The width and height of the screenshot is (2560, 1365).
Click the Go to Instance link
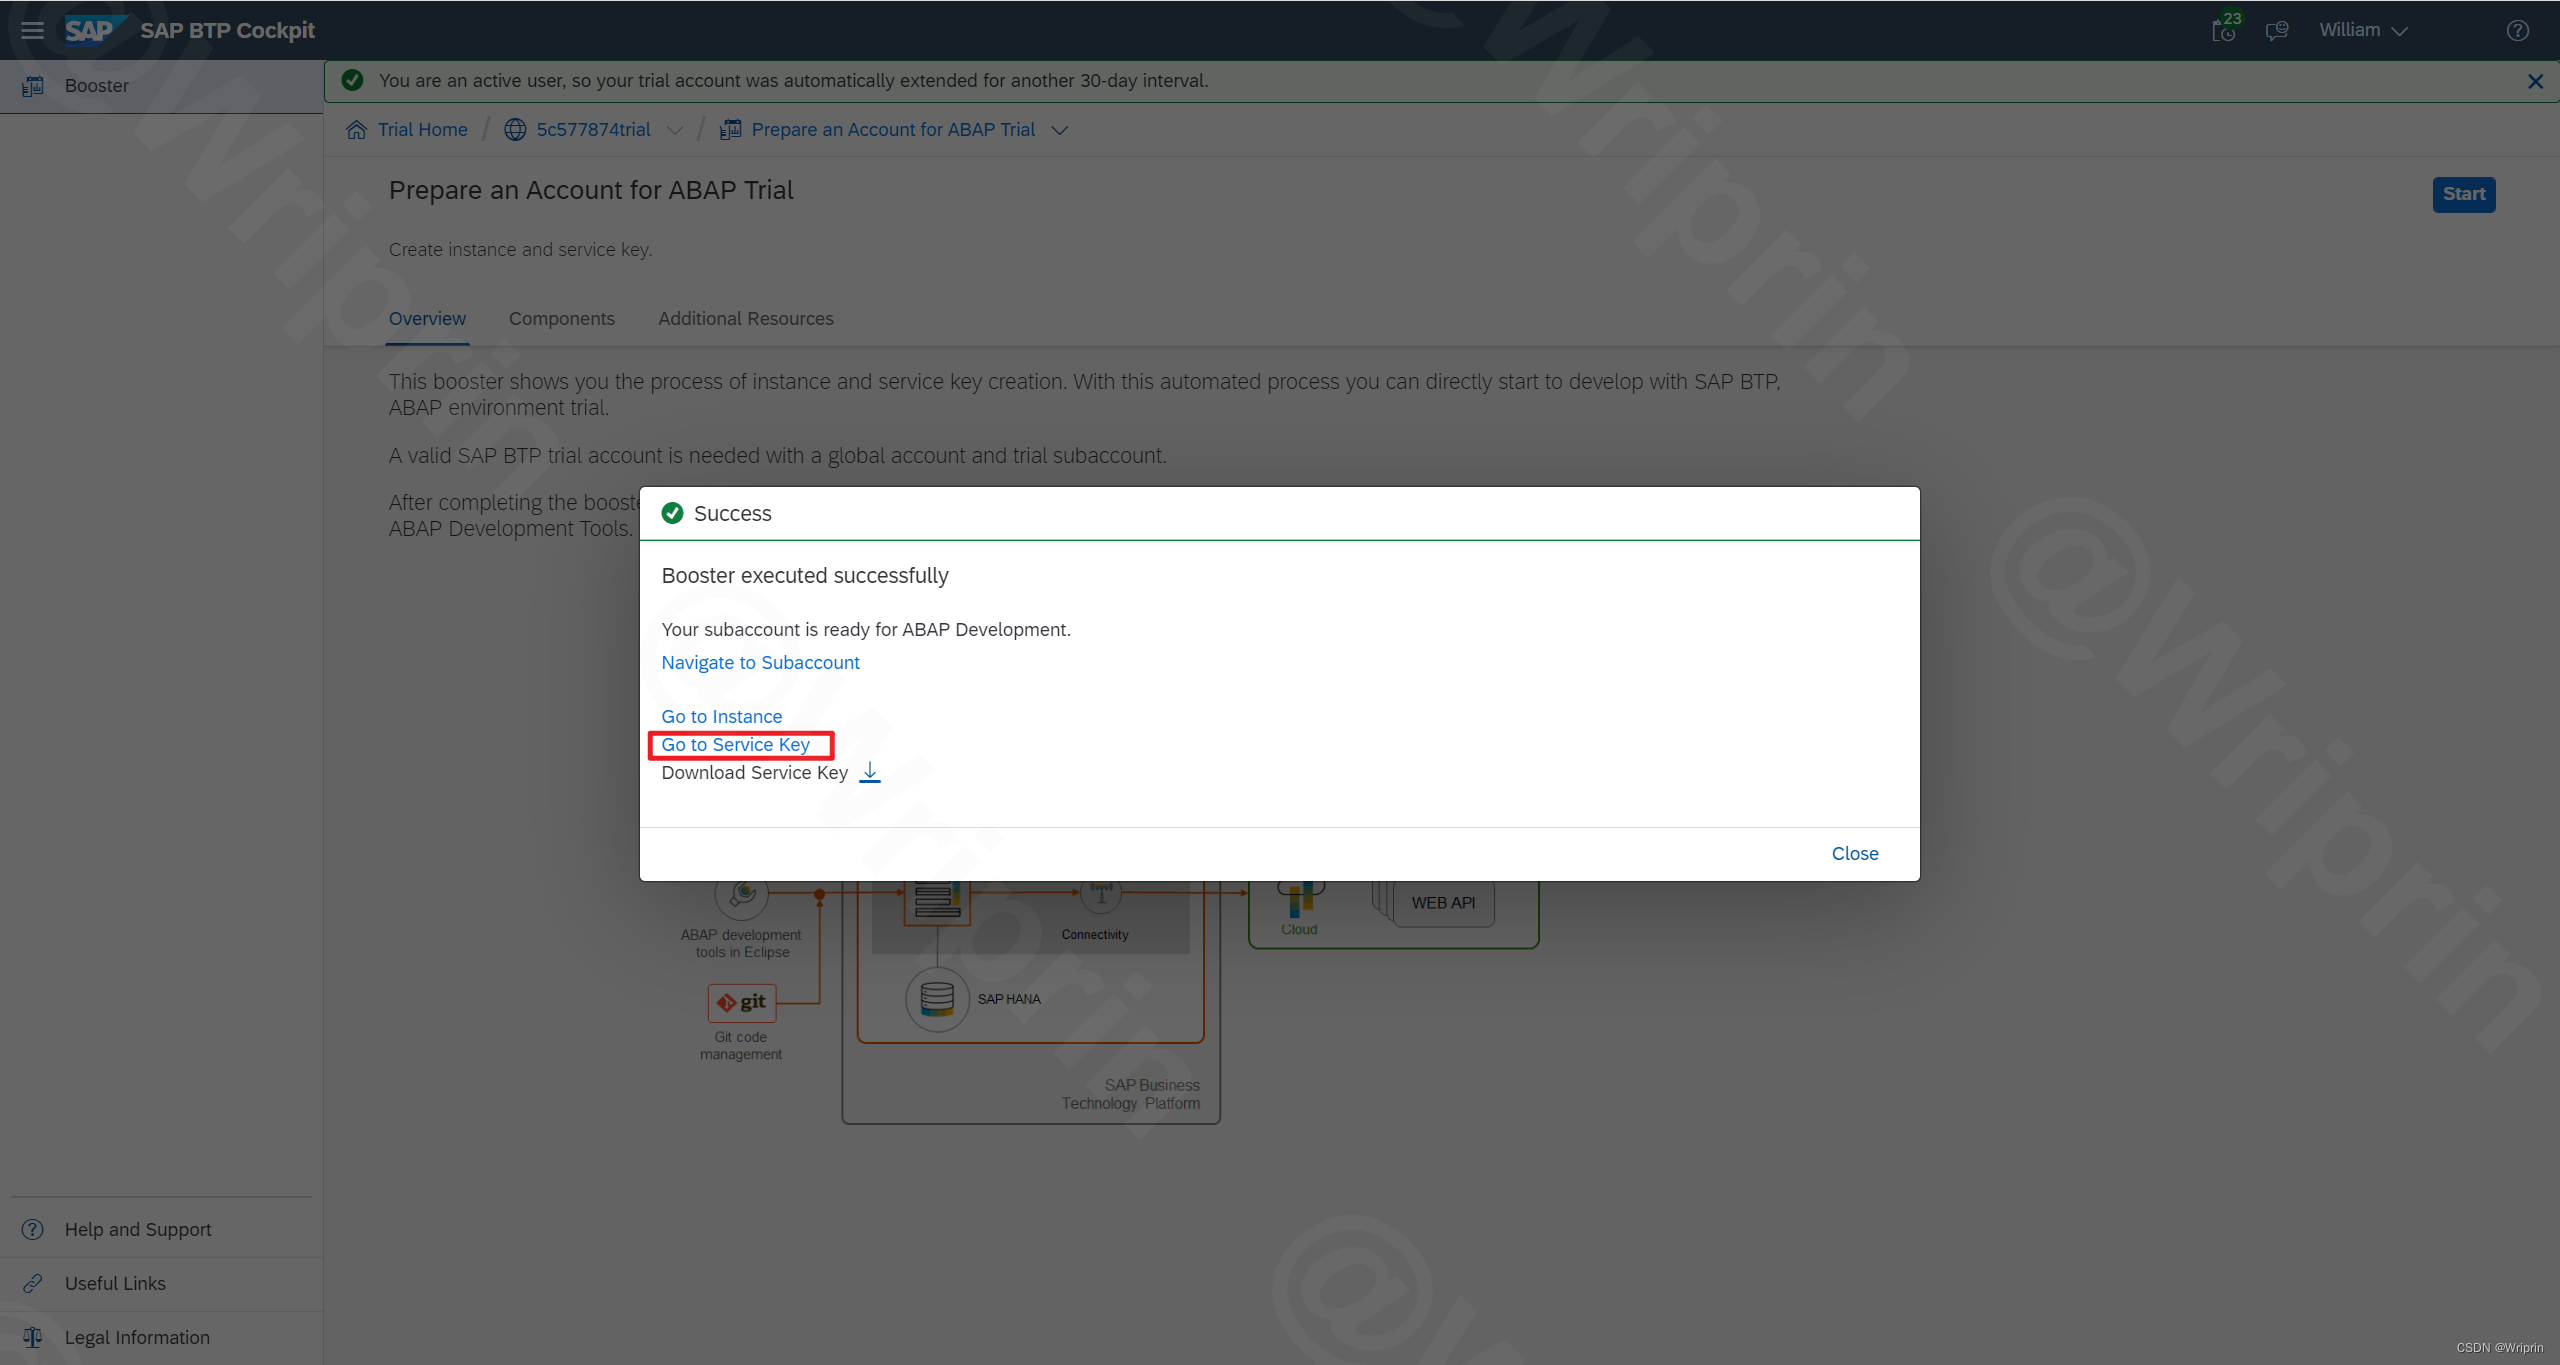pos(721,715)
